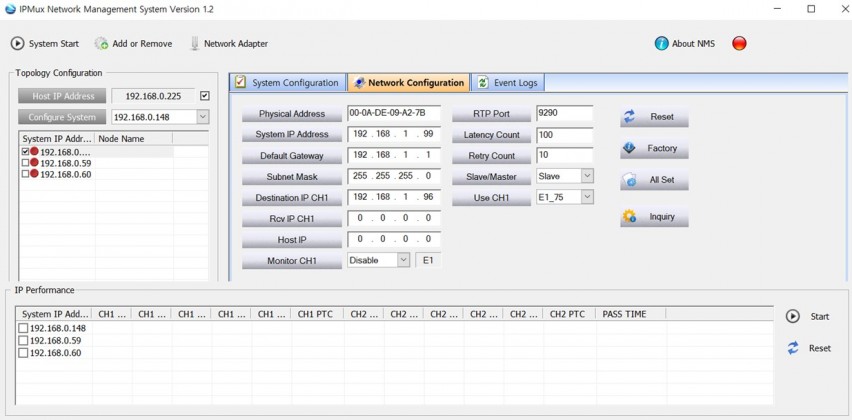The width and height of the screenshot is (852, 420).
Task: Click the Physical Address button
Action: click(292, 114)
